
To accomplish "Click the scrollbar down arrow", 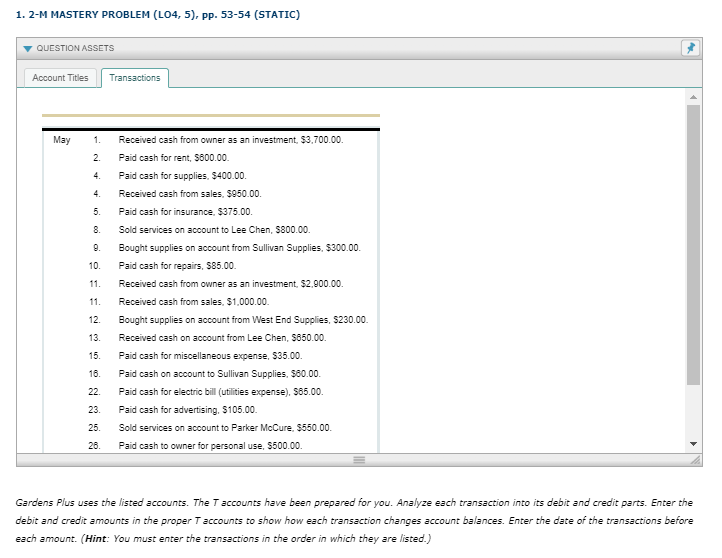I will 693,444.
